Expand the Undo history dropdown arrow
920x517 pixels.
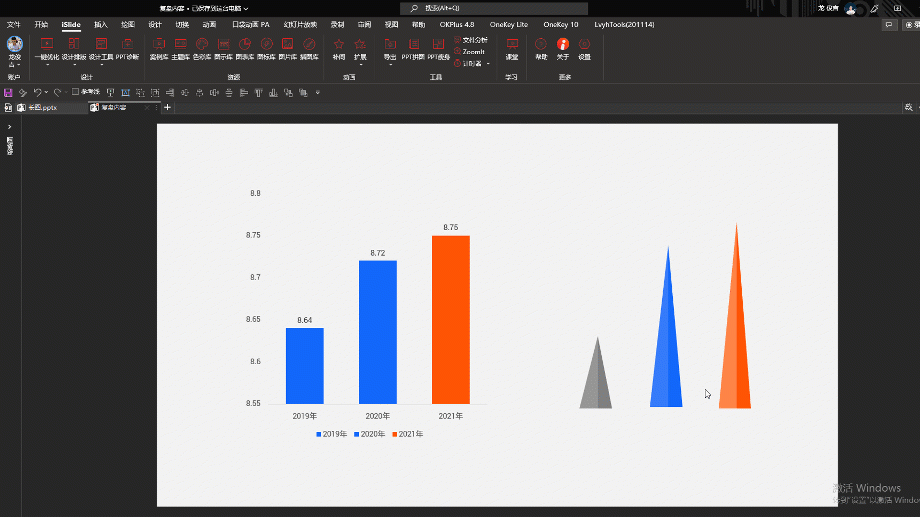tap(46, 93)
